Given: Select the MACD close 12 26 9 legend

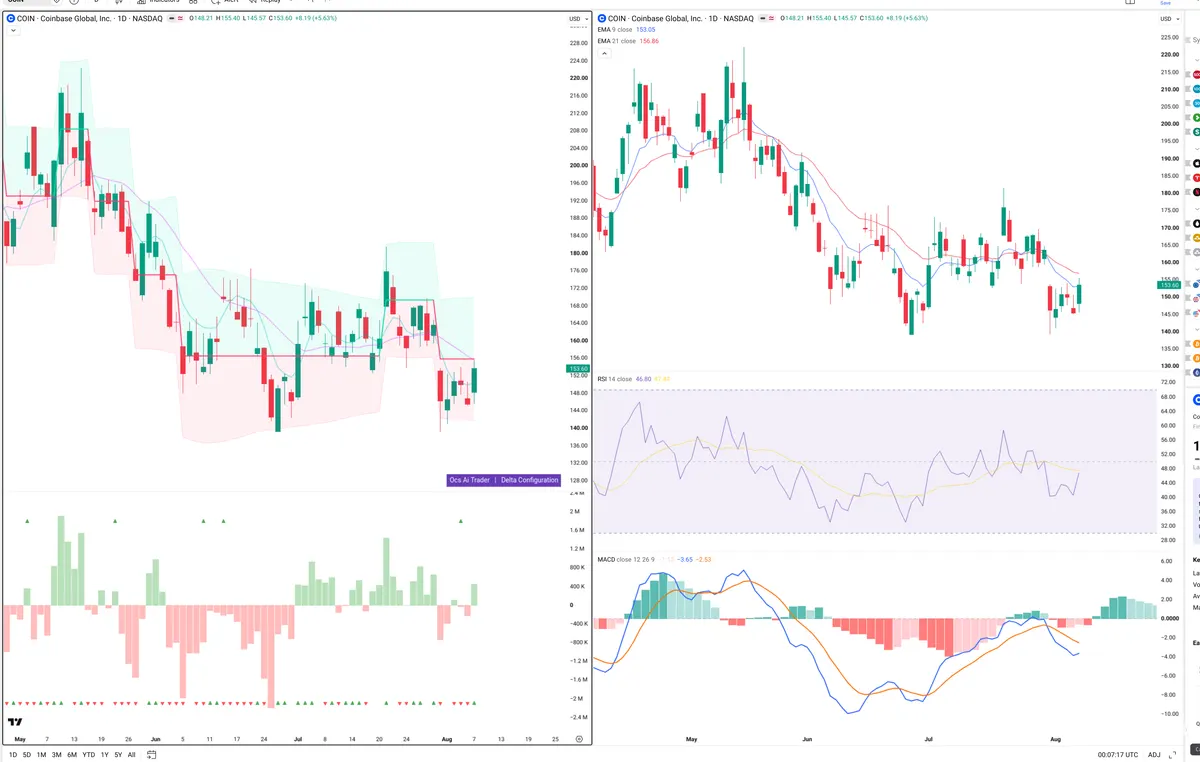Looking at the screenshot, I should click(x=626, y=559).
